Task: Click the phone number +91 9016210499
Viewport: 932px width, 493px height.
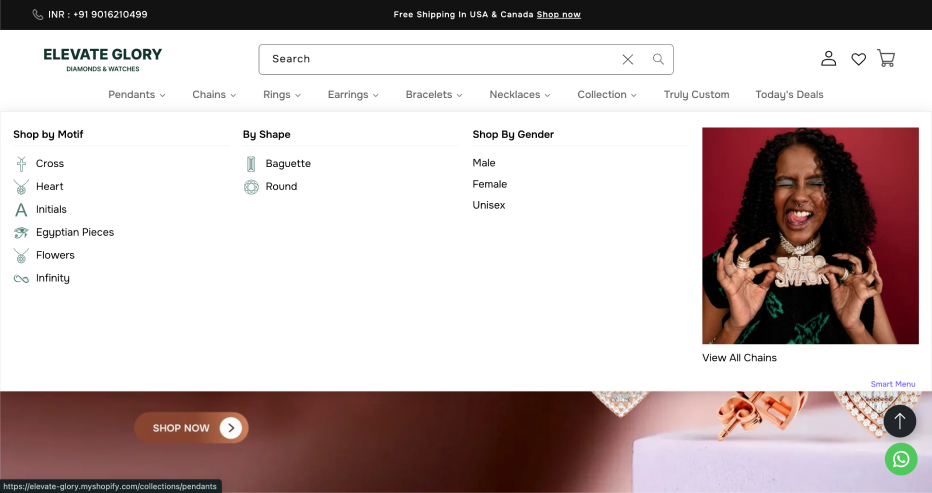Action: point(110,14)
